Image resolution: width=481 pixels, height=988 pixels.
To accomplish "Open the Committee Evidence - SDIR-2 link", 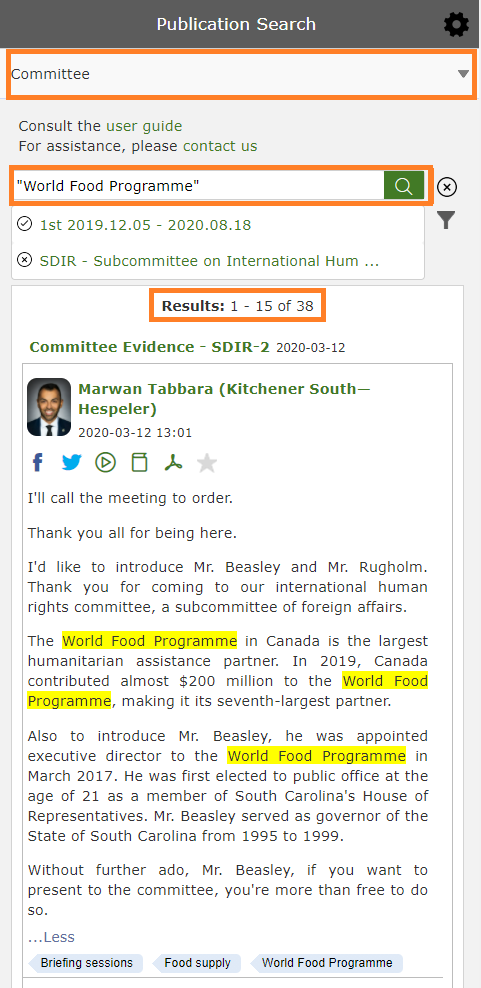I will [149, 347].
